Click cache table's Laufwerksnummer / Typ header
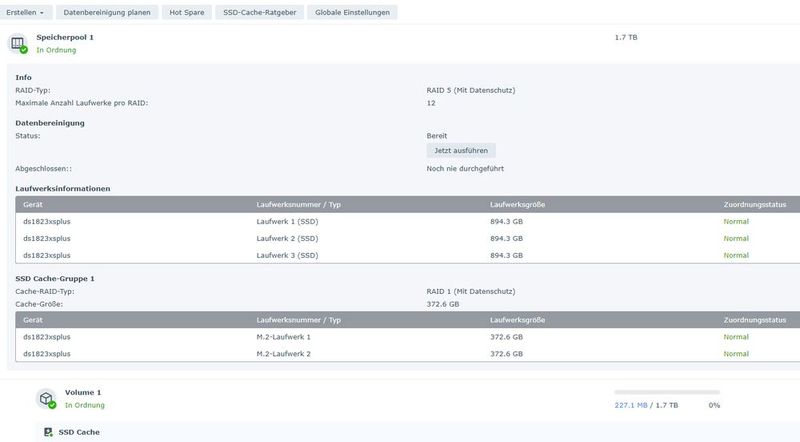 pyautogui.click(x=298, y=320)
